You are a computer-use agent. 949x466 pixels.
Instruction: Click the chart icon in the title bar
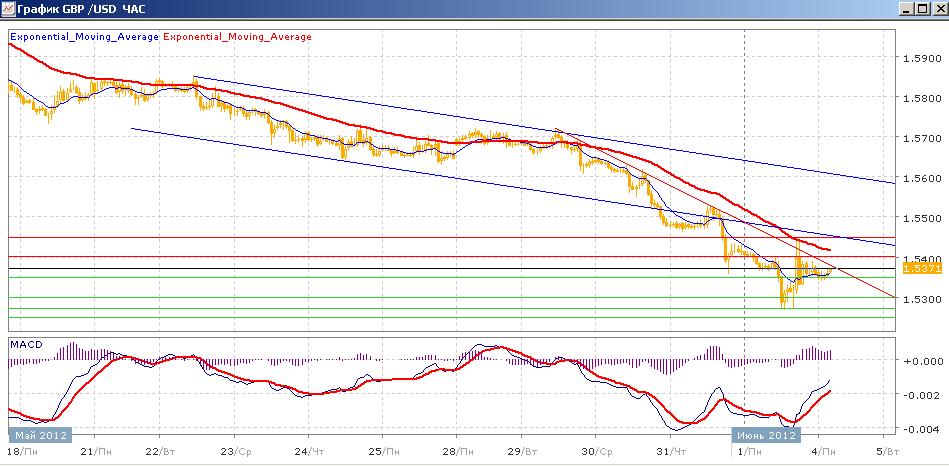click(9, 11)
